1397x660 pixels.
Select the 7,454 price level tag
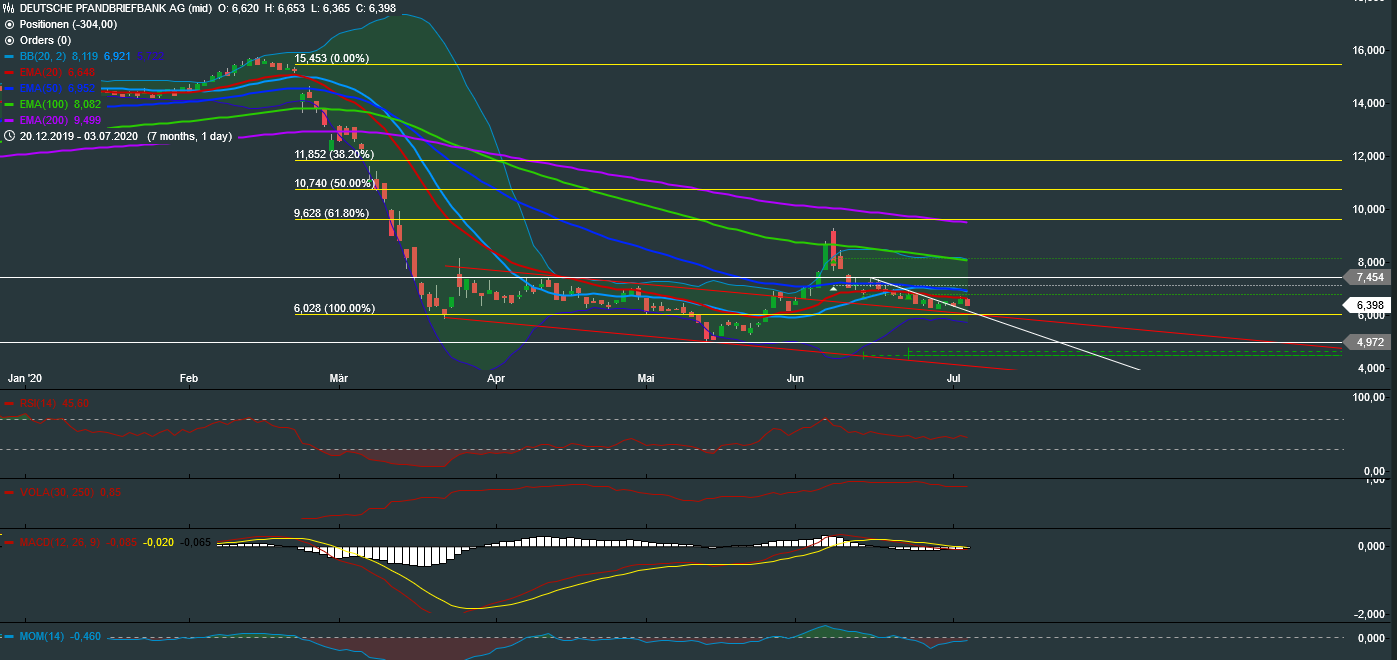pyautogui.click(x=1365, y=277)
